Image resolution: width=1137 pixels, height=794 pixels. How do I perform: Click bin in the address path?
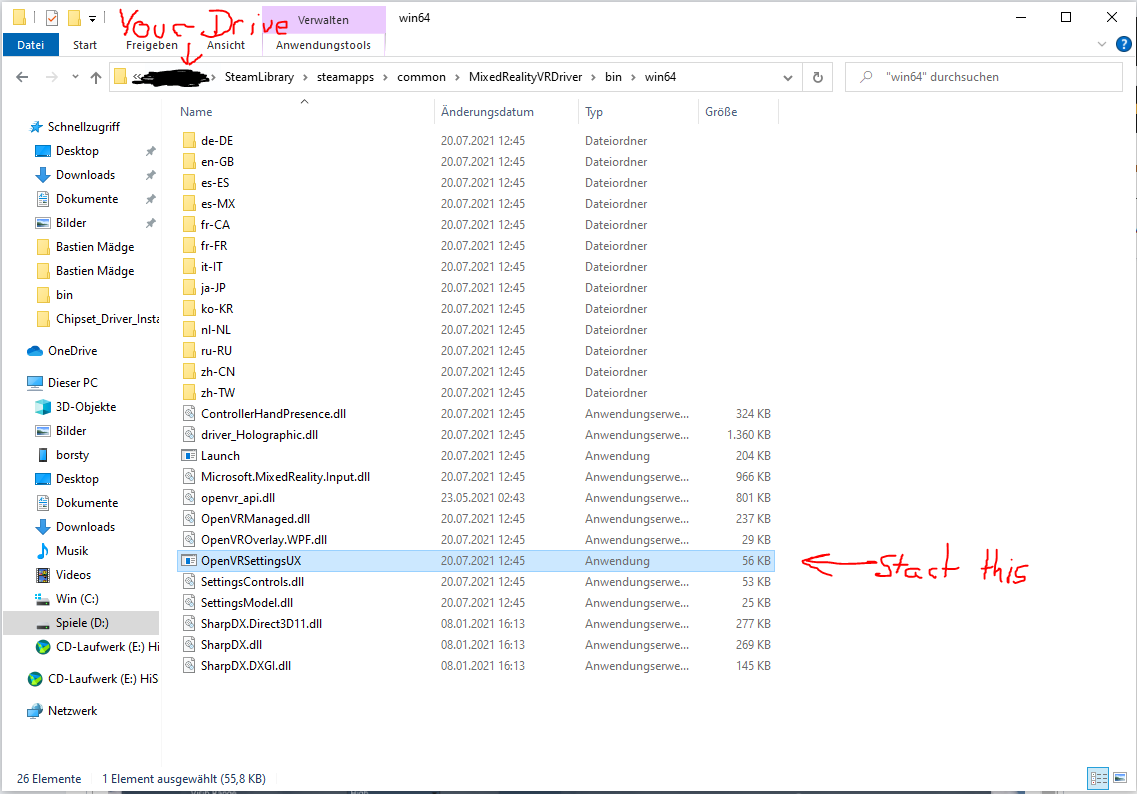click(x=613, y=77)
